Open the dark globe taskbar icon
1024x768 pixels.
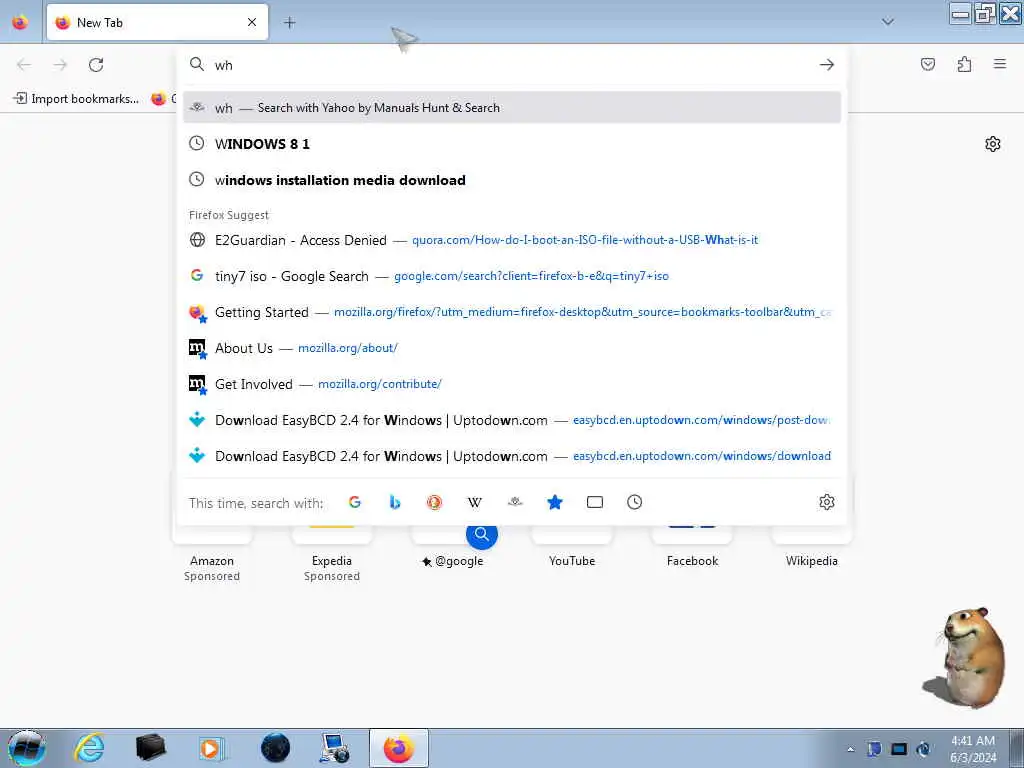[275, 748]
